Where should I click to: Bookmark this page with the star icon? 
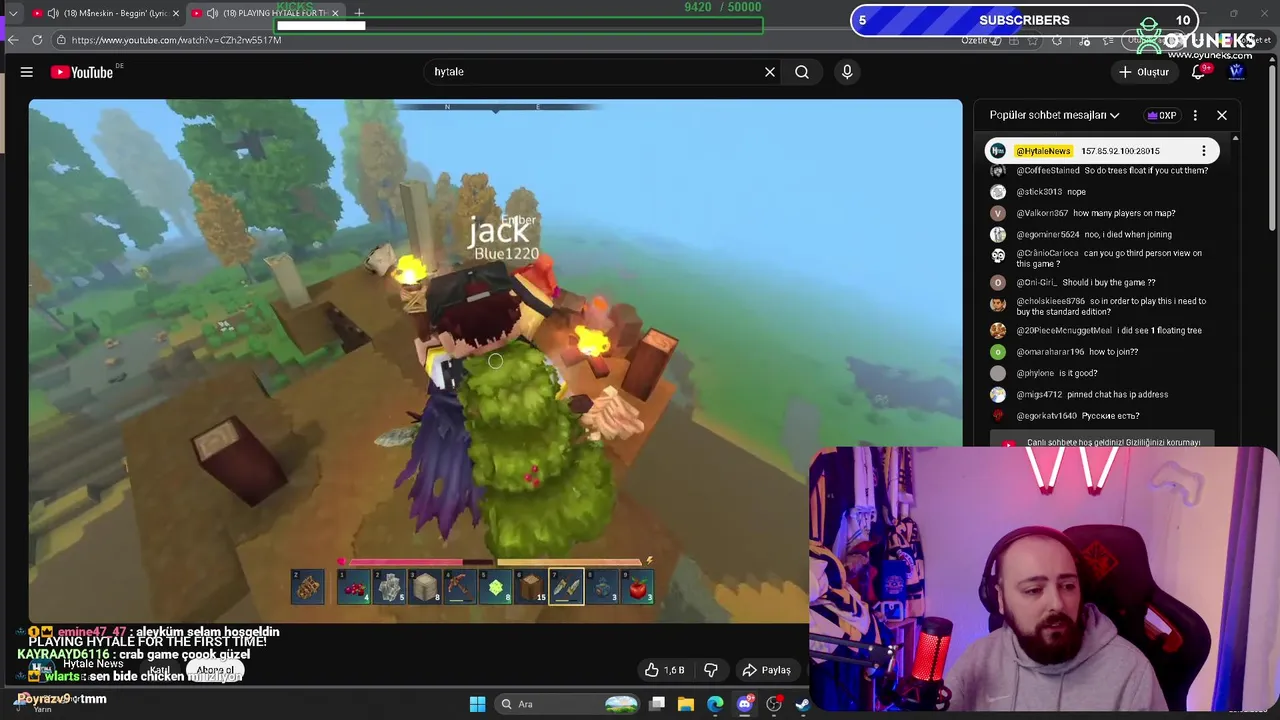pos(1033,40)
